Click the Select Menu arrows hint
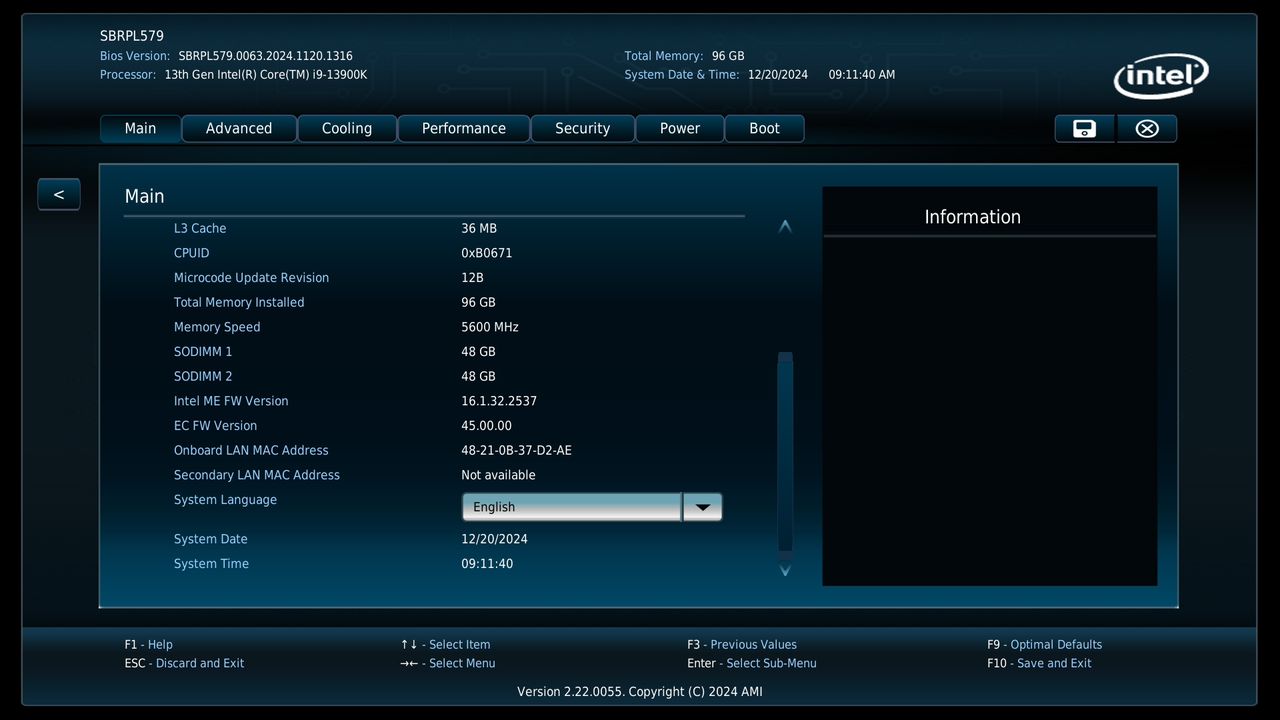Image resolution: width=1280 pixels, height=720 pixels. click(447, 663)
